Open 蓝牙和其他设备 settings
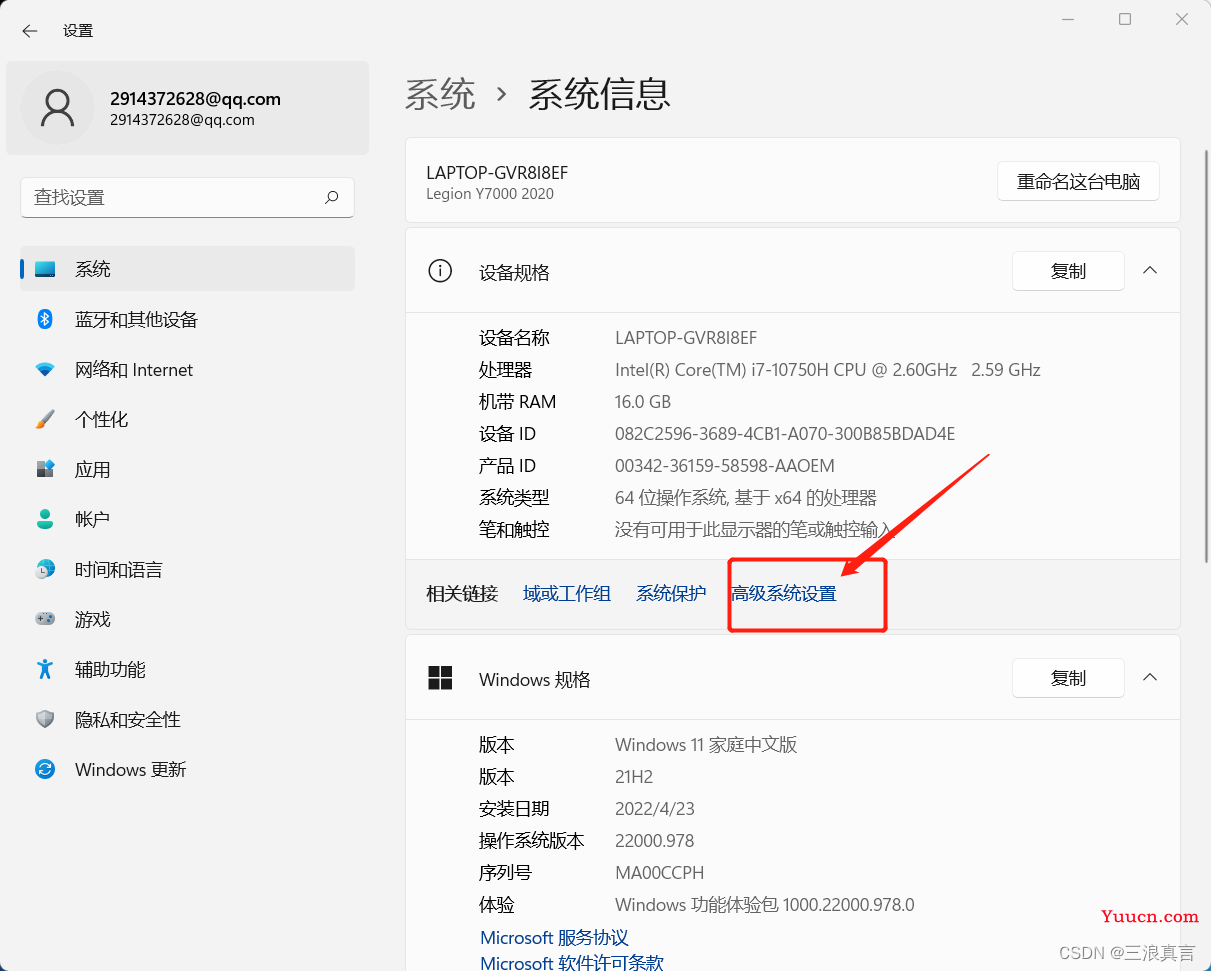This screenshot has height=971, width=1211. [188, 319]
